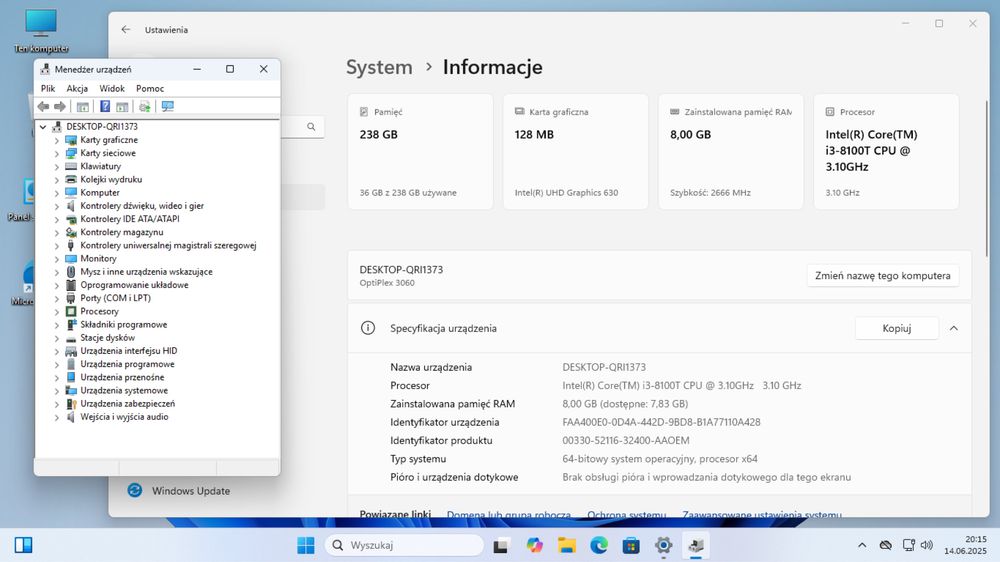
Task: Open Copilot from the taskbar
Action: tap(534, 545)
